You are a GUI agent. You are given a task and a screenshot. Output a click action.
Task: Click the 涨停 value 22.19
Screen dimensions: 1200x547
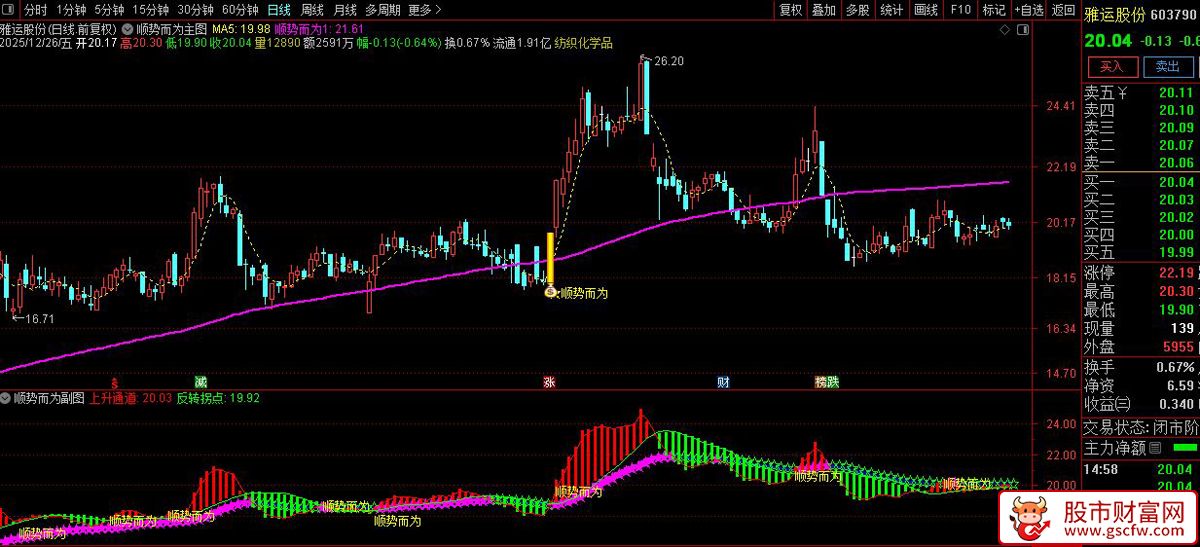coord(1176,273)
